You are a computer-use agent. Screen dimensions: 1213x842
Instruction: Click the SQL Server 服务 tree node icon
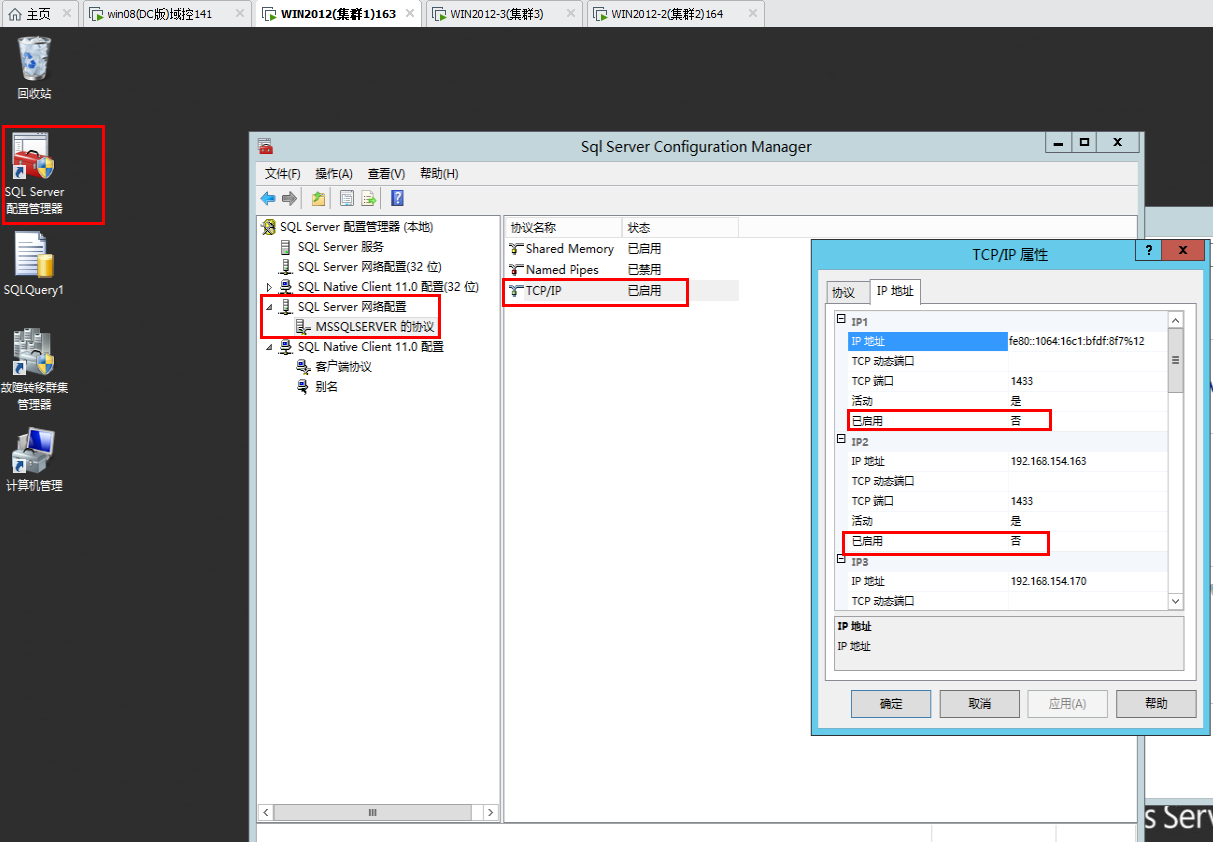287,247
